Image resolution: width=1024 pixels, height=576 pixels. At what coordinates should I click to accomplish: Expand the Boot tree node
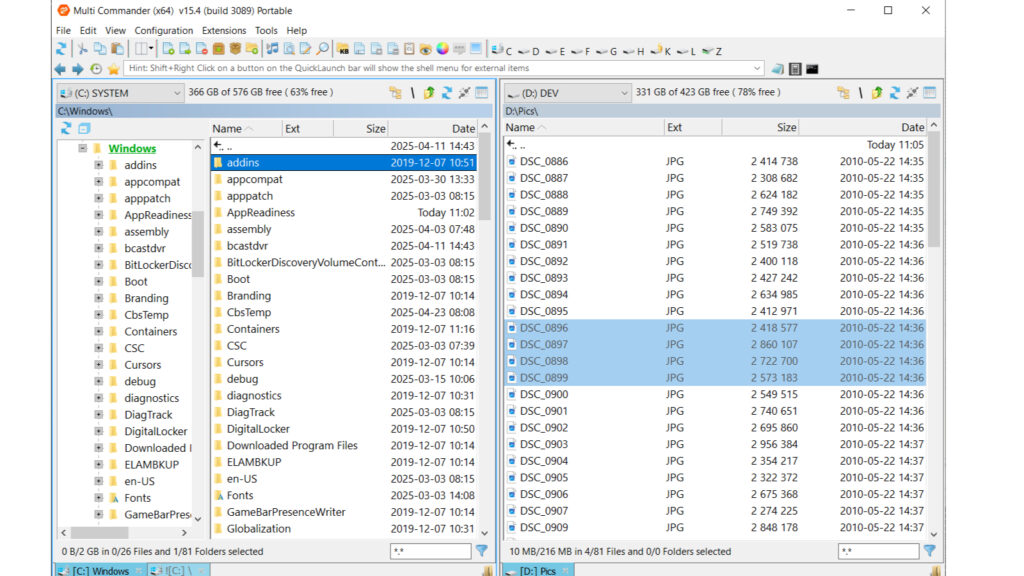coord(99,281)
